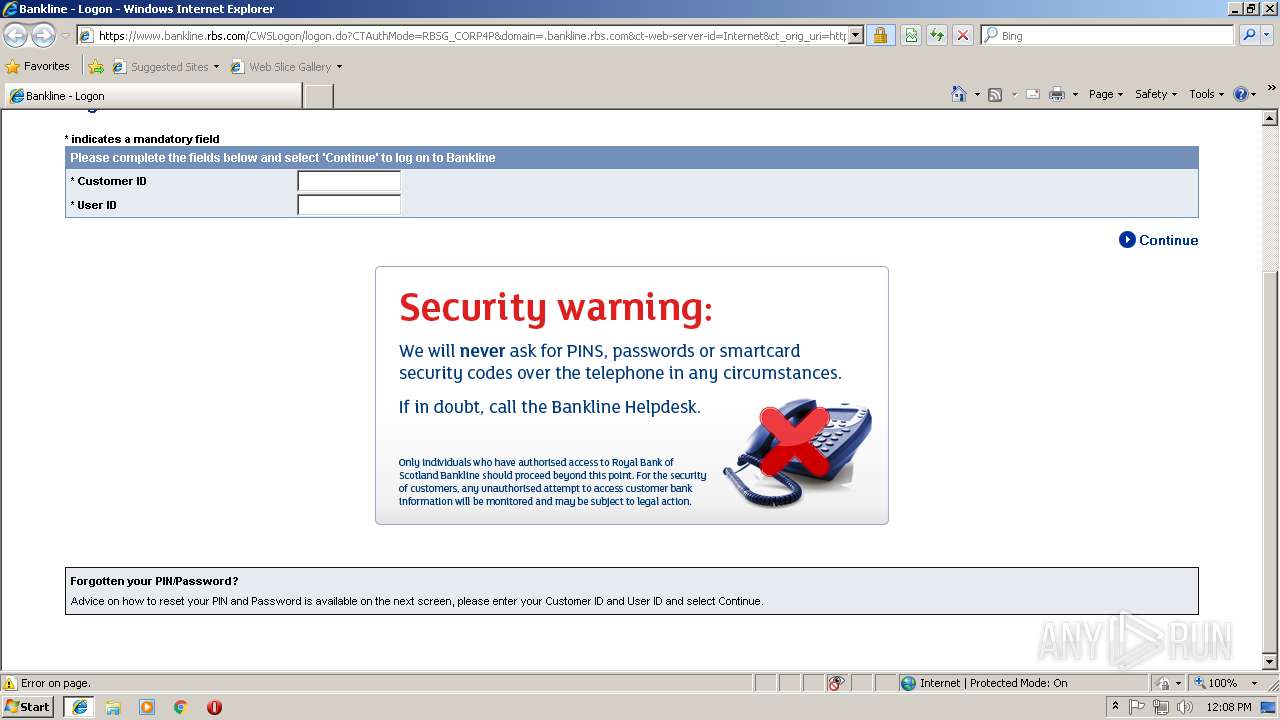Stop loading with the red X icon
This screenshot has height=720, width=1280.
click(962, 36)
